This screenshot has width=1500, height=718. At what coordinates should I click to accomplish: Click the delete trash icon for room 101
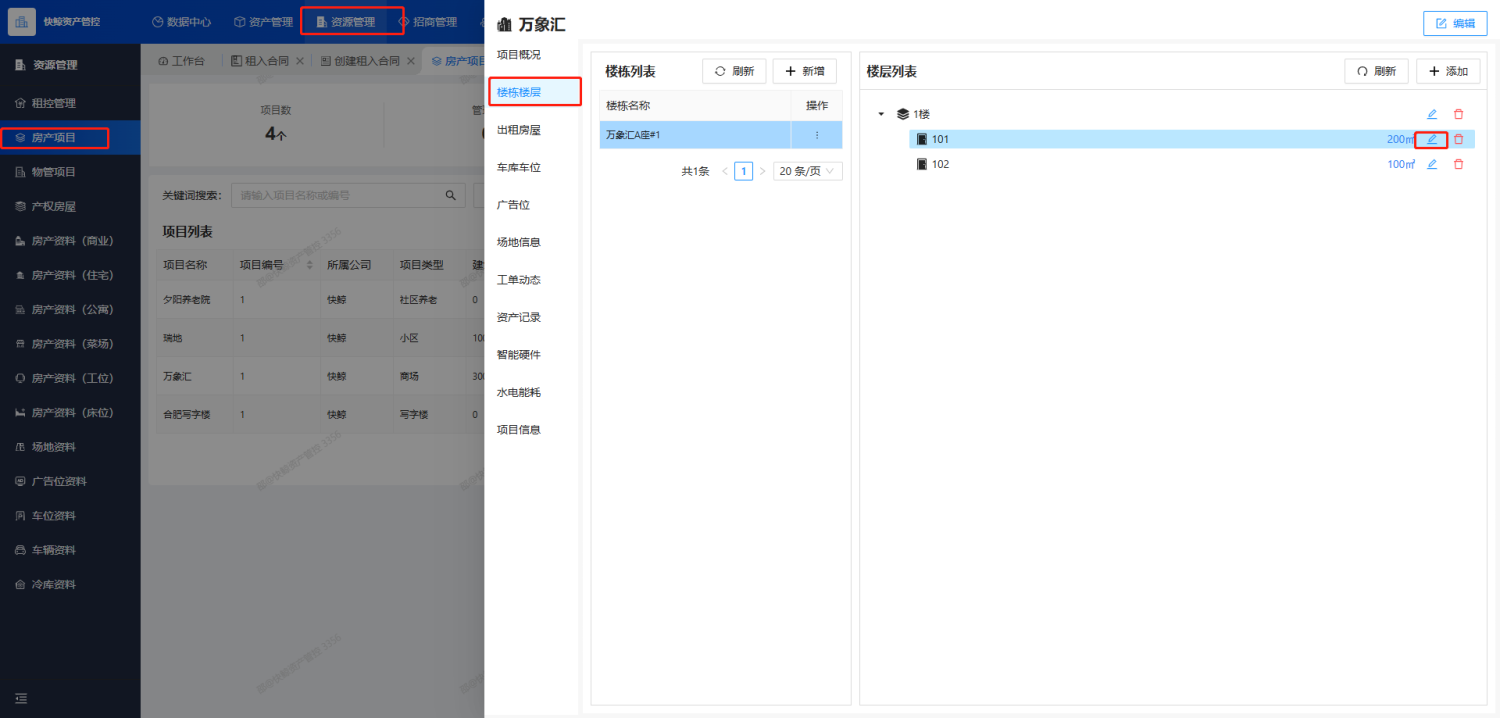(1458, 139)
